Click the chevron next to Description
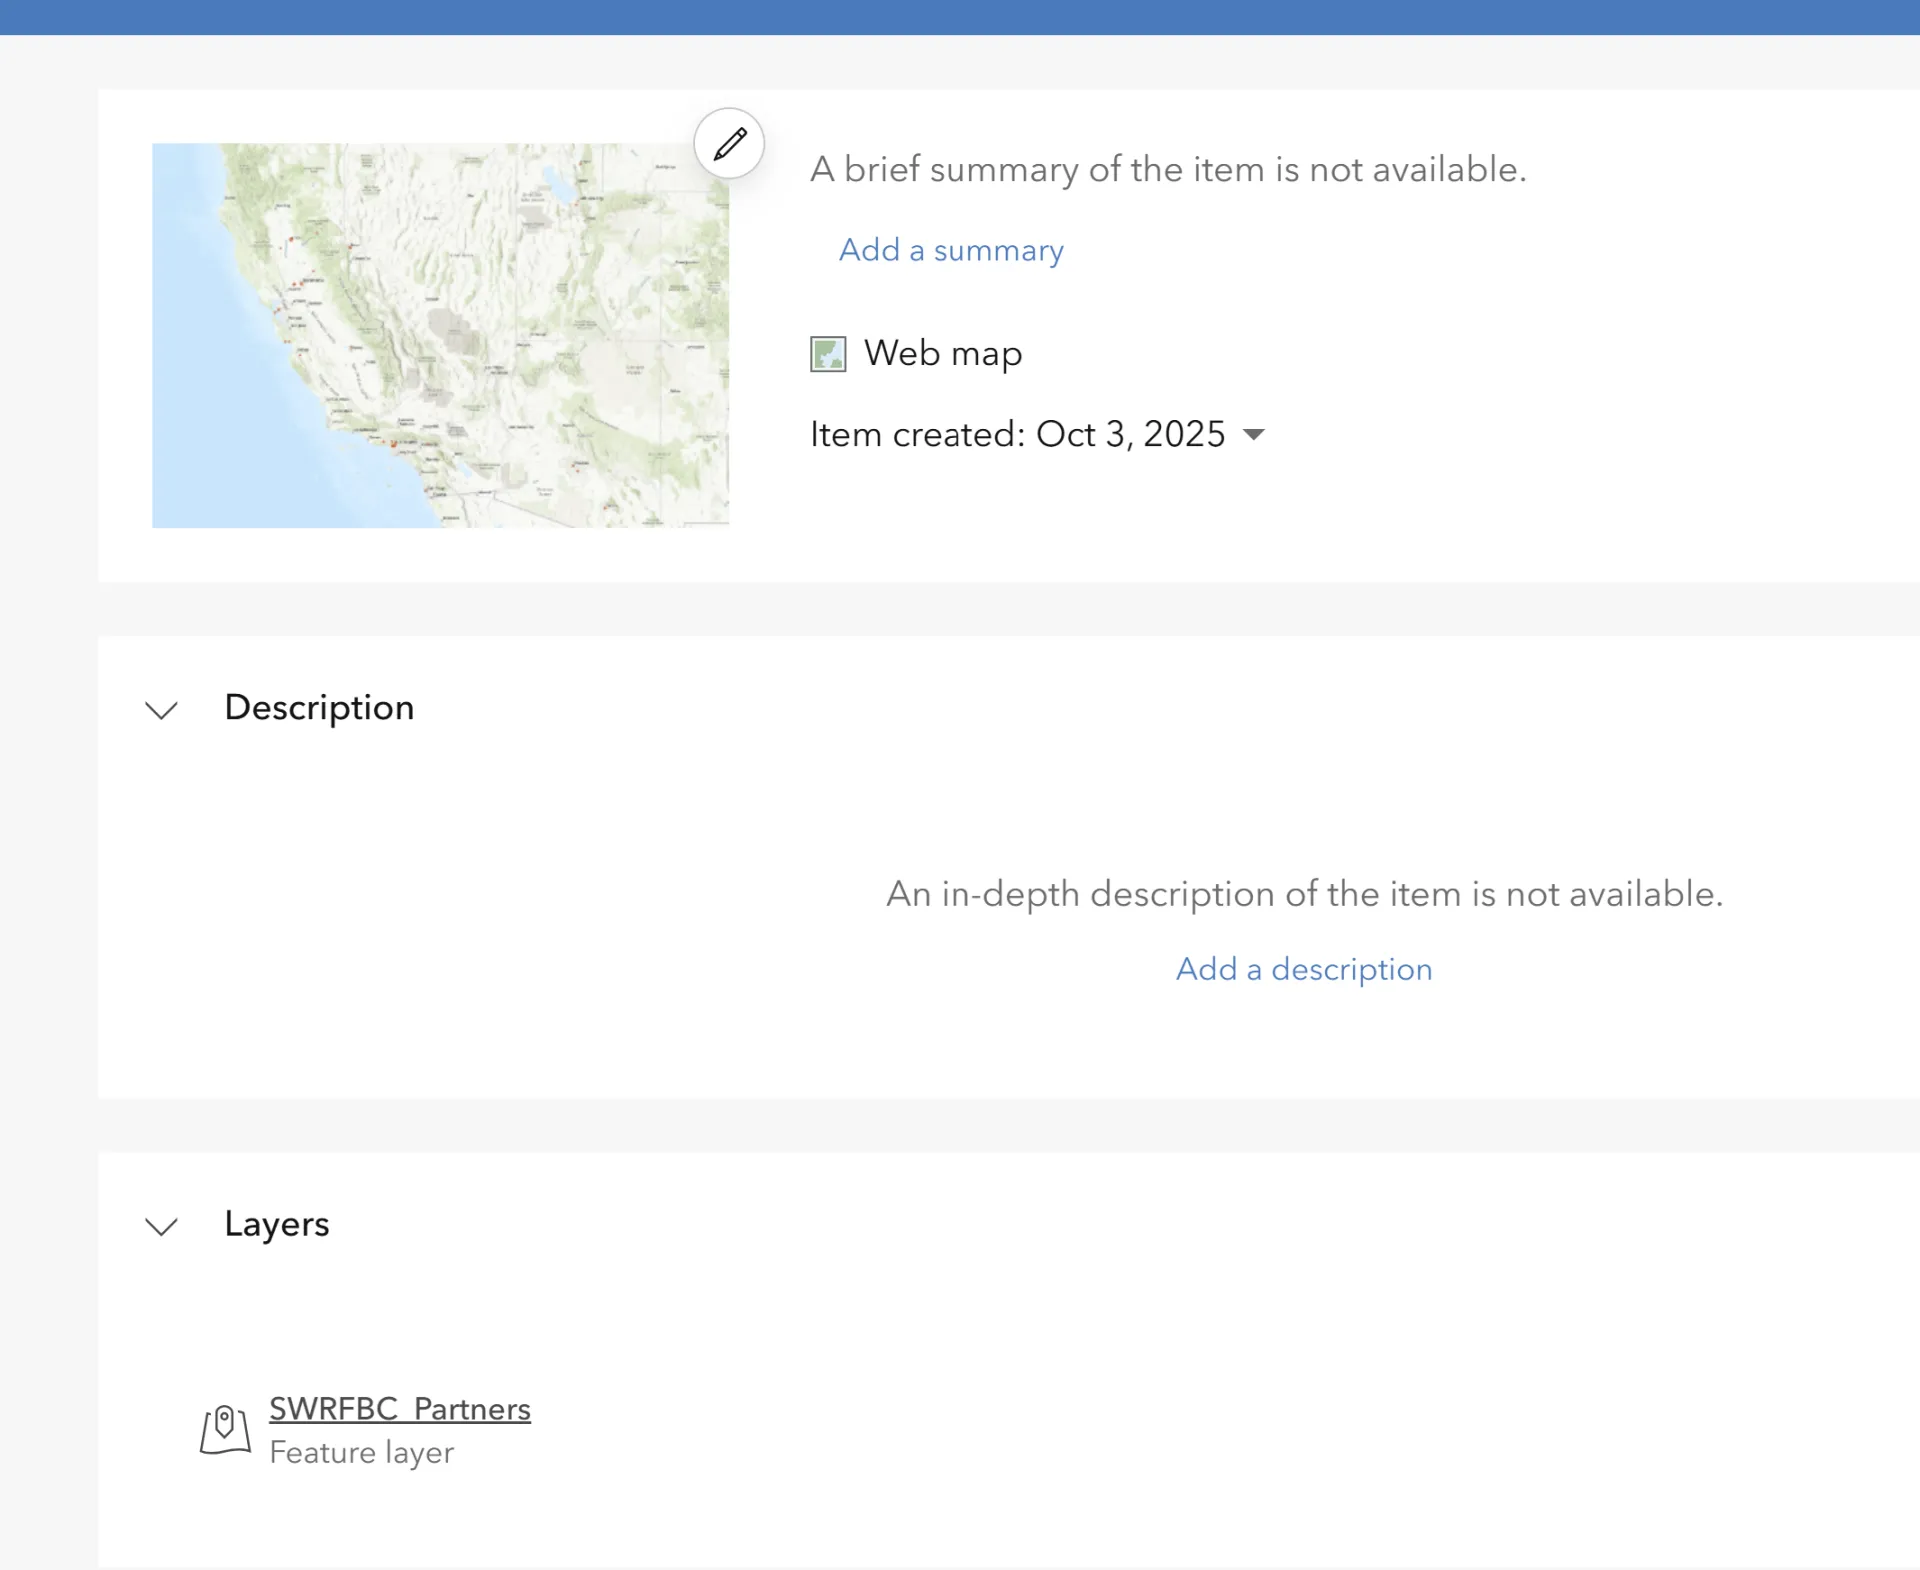Image resolution: width=1920 pixels, height=1570 pixels. [162, 710]
